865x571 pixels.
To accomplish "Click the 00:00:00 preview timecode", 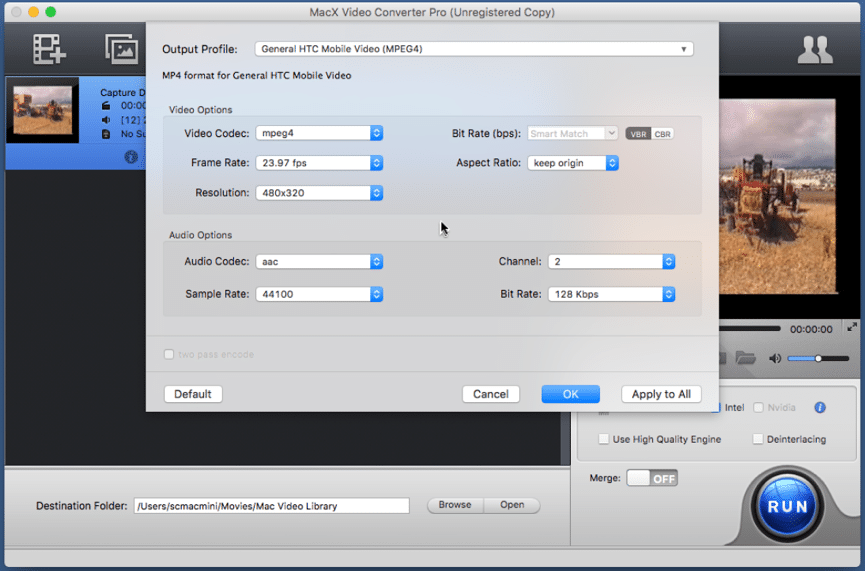I will pos(811,329).
